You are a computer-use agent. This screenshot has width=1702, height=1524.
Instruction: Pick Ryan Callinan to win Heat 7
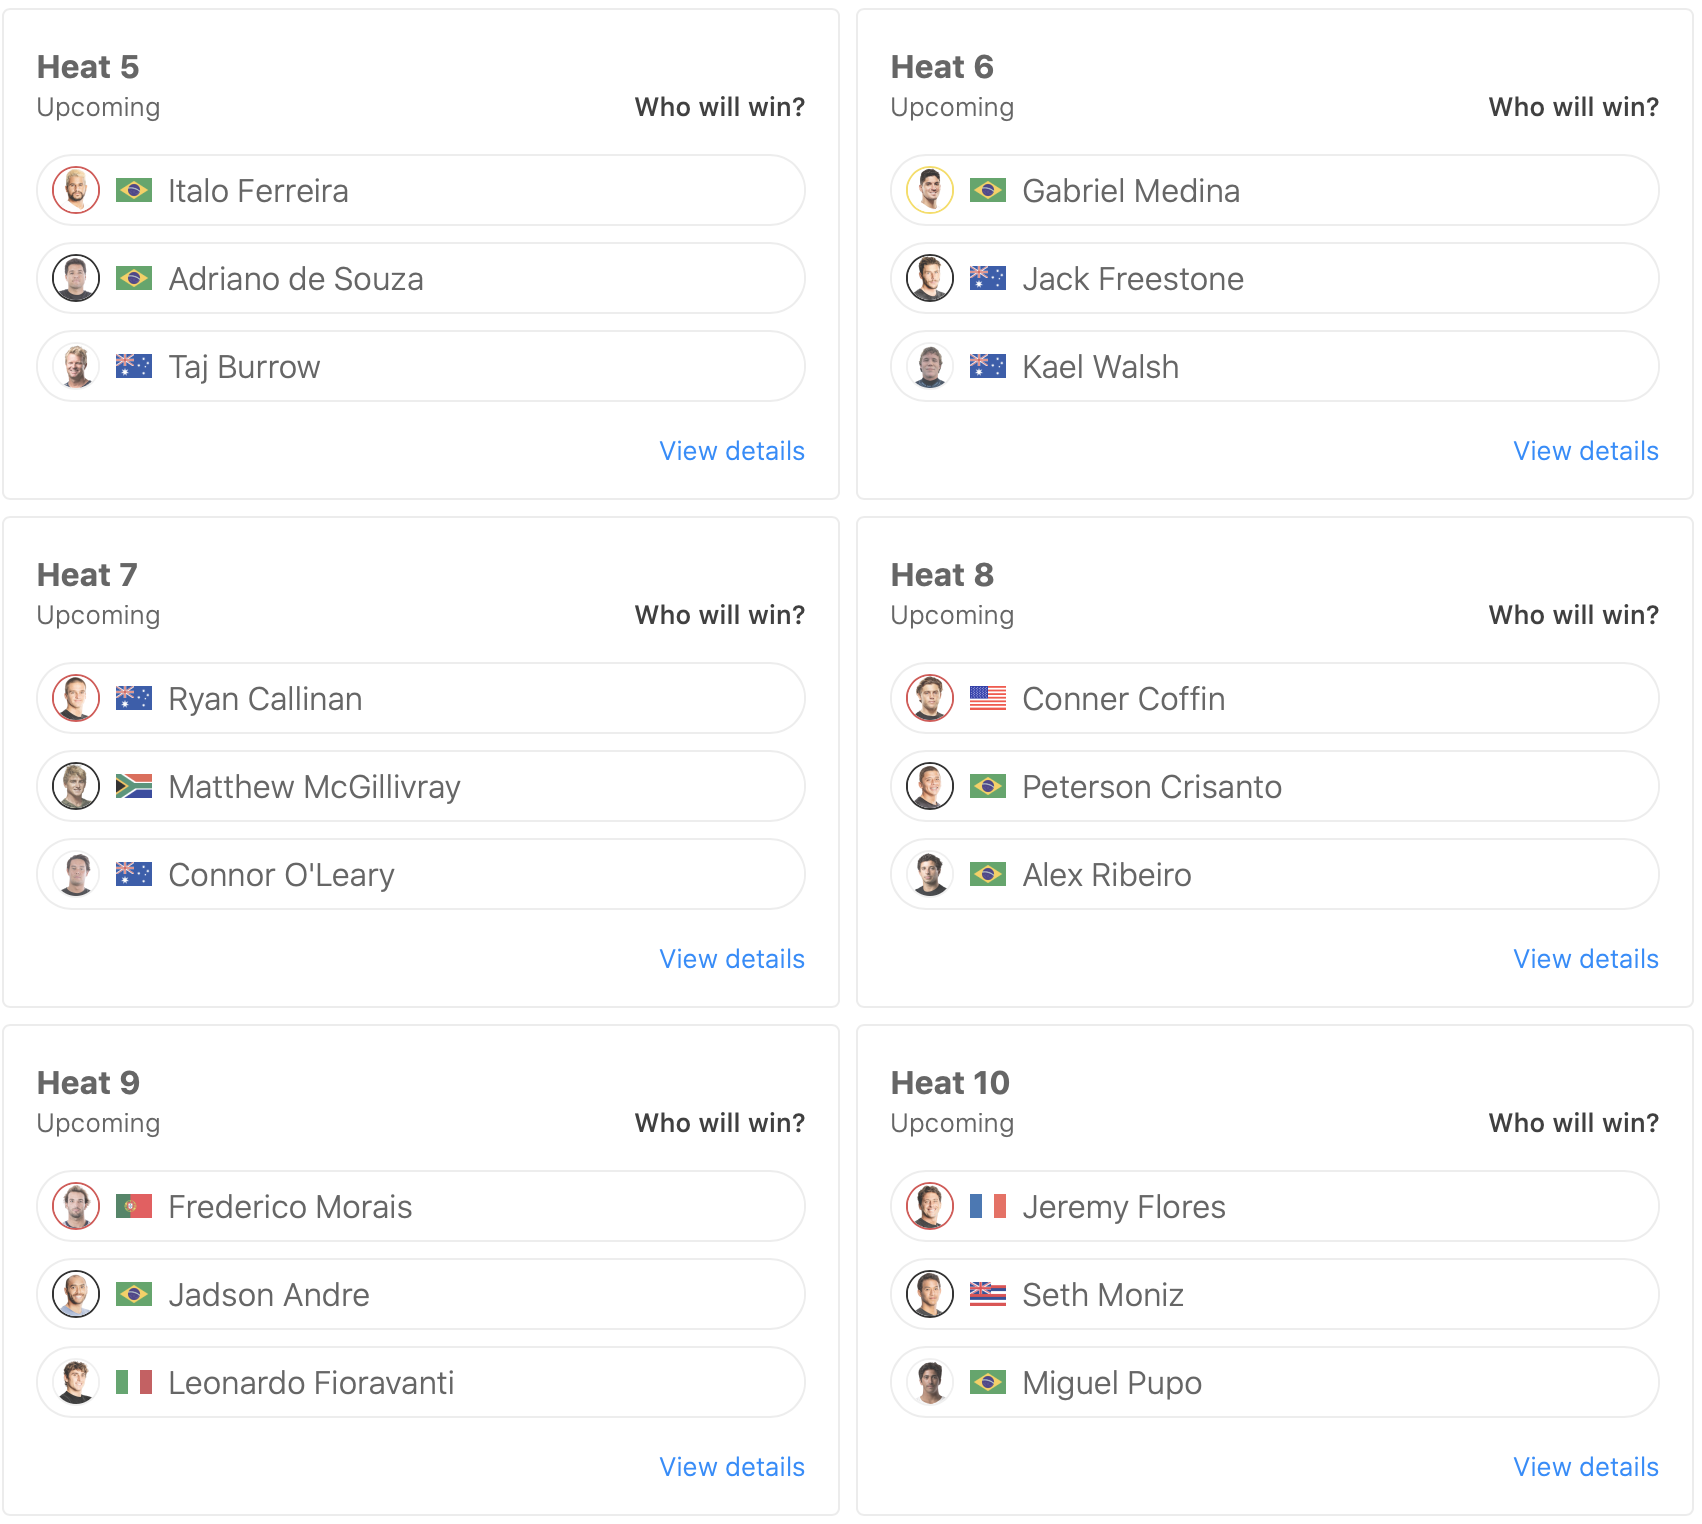(420, 698)
